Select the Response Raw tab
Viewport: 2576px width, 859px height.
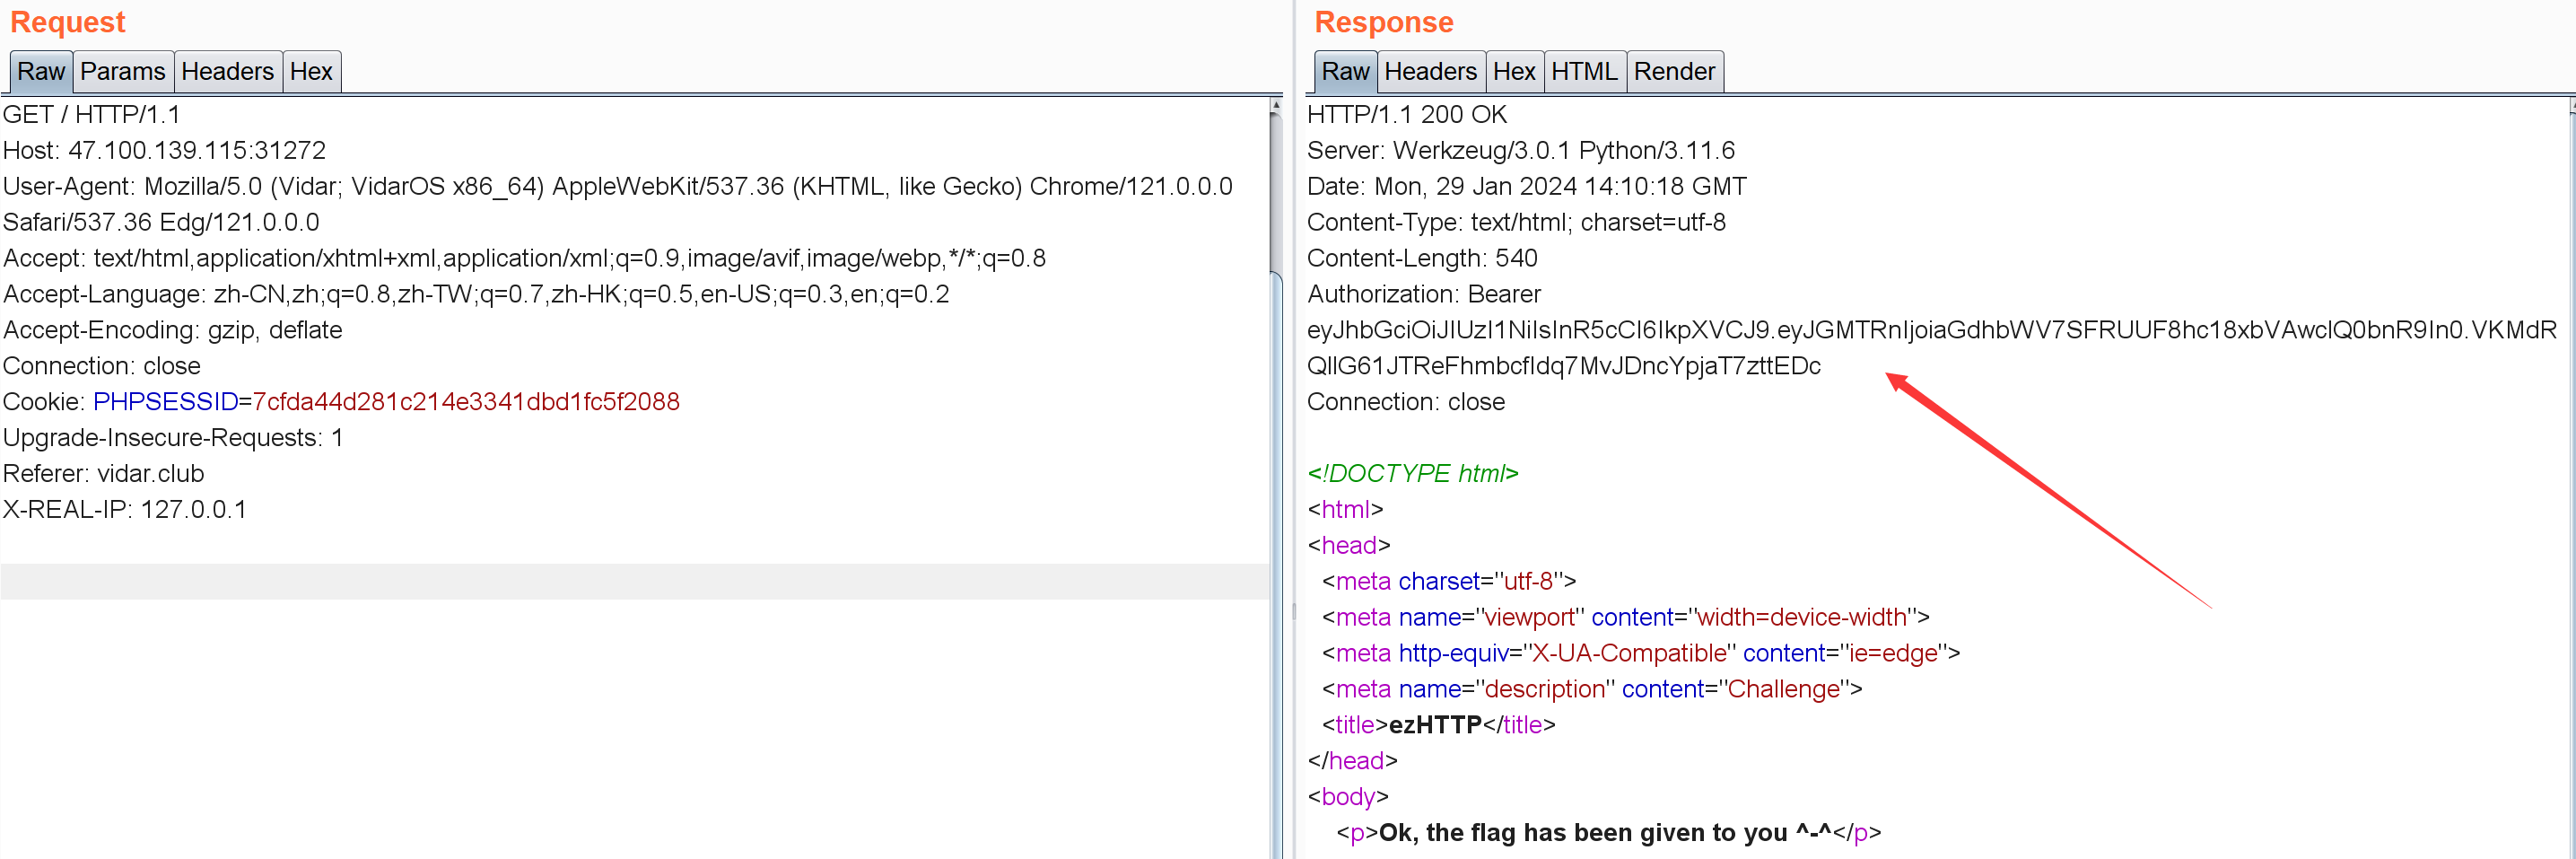(1345, 72)
